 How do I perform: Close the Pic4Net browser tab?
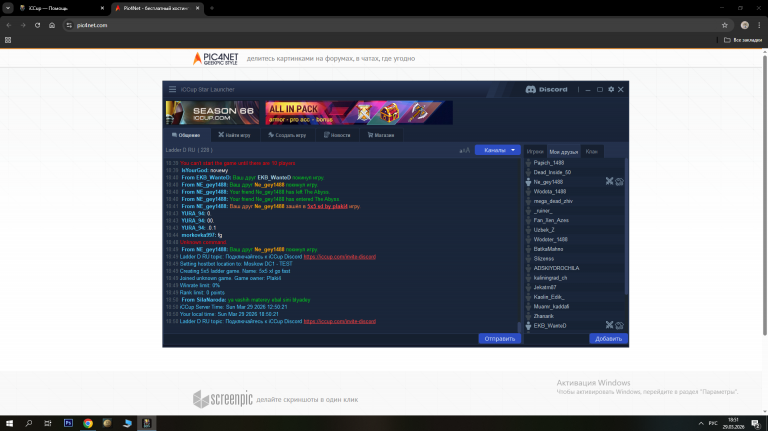(x=197, y=8)
